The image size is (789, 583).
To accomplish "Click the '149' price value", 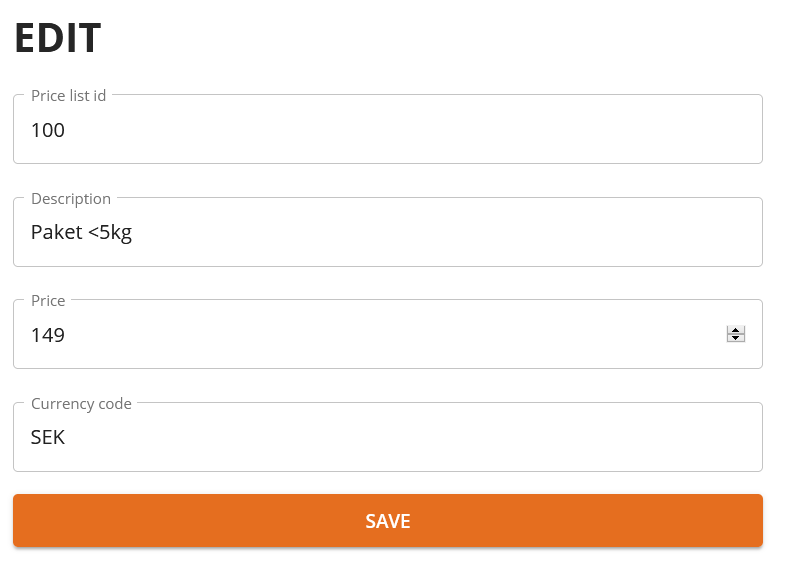I will pos(48,335).
